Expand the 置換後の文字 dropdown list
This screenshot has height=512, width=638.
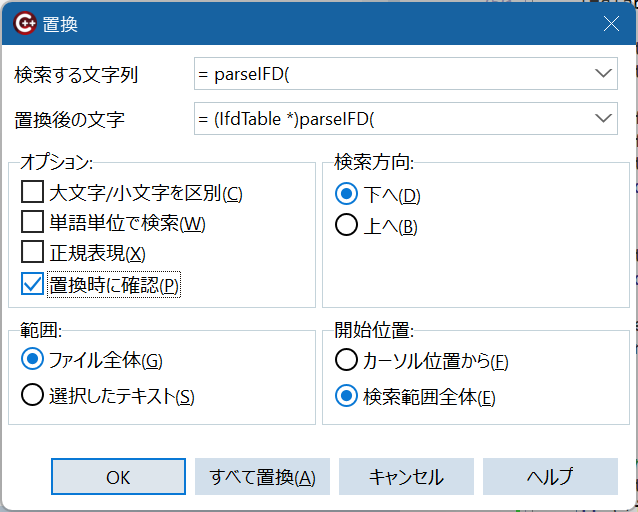point(602,119)
